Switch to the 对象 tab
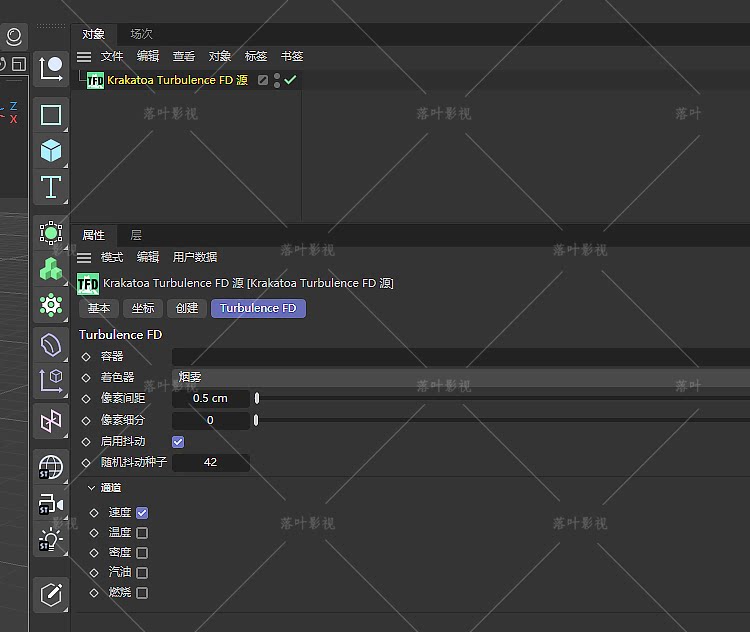750x632 pixels. 93,34
